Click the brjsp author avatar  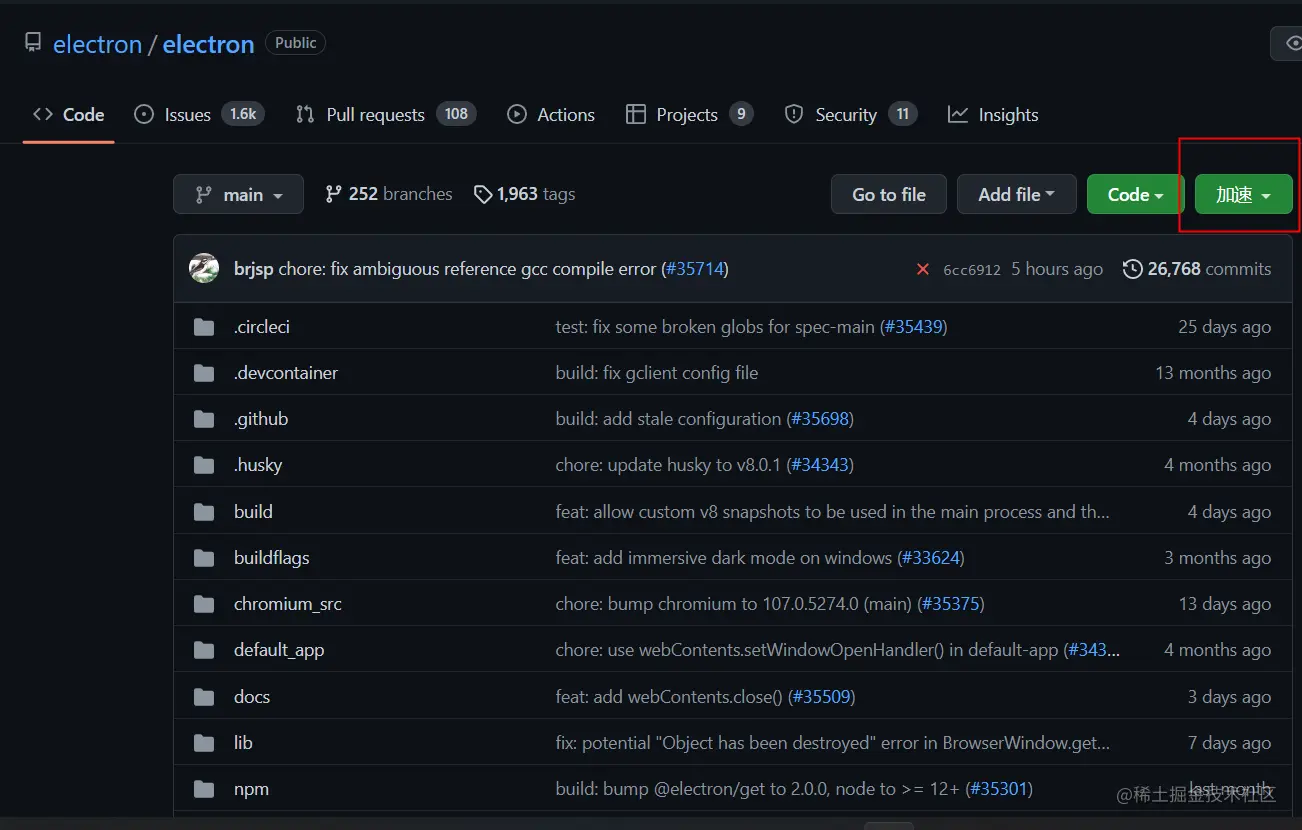point(204,268)
